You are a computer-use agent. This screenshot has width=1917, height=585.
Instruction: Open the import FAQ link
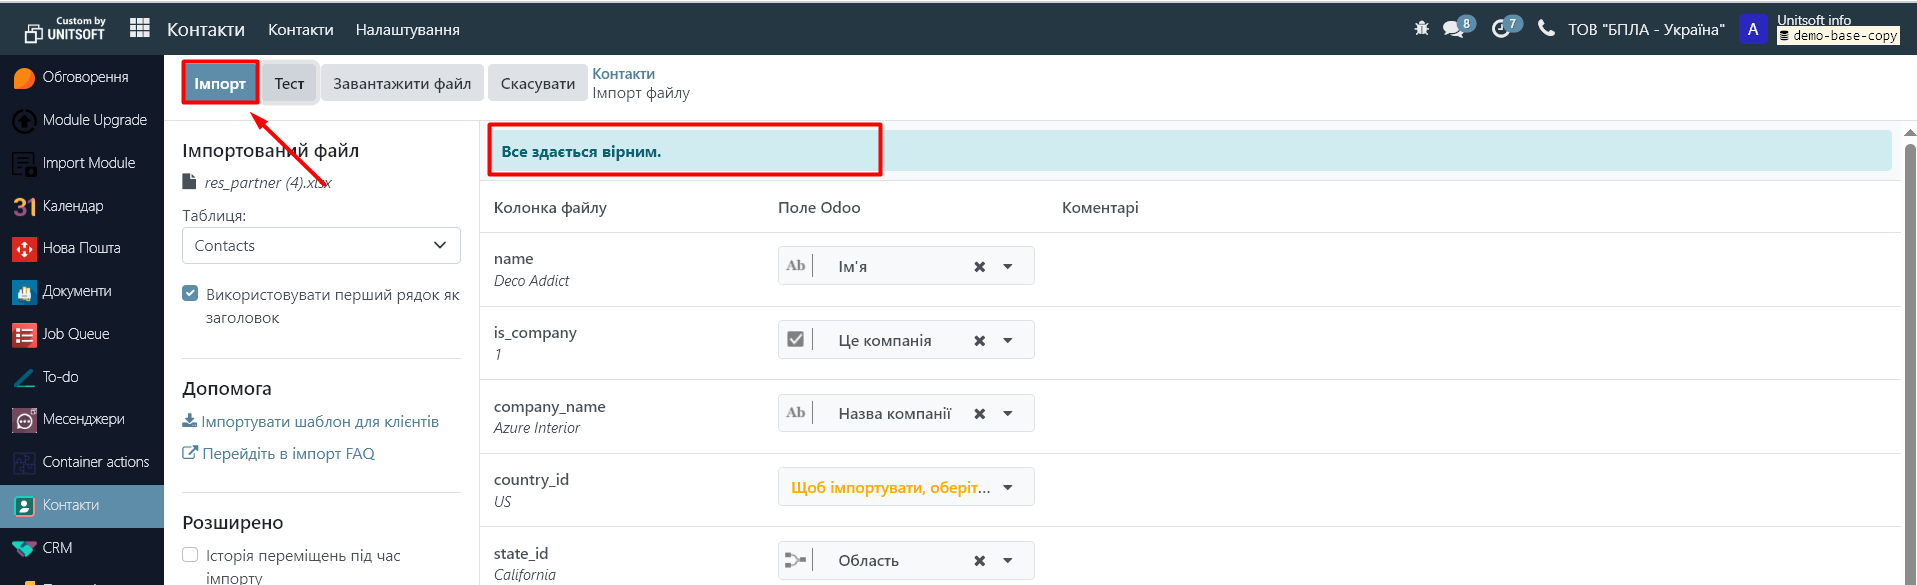(x=288, y=454)
